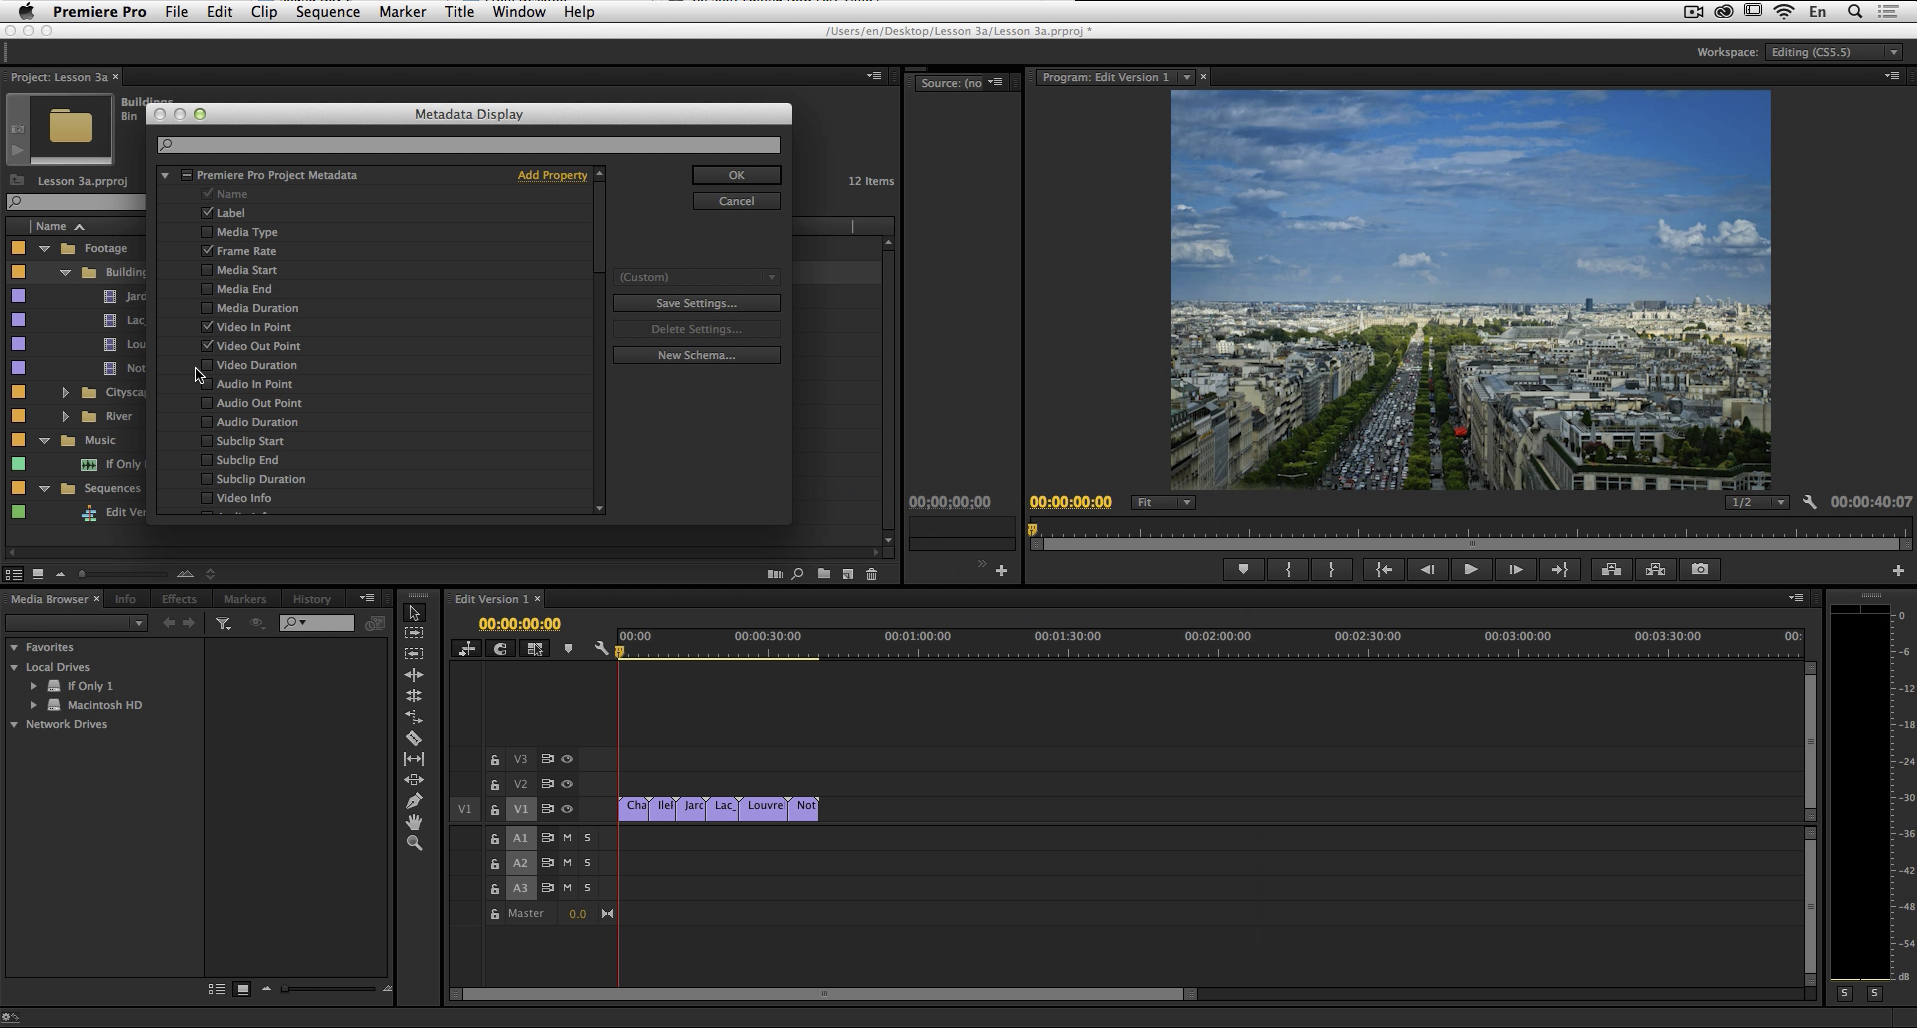The width and height of the screenshot is (1917, 1028).
Task: Collapse Premiere Pro Project Metadata group
Action: coord(165,175)
